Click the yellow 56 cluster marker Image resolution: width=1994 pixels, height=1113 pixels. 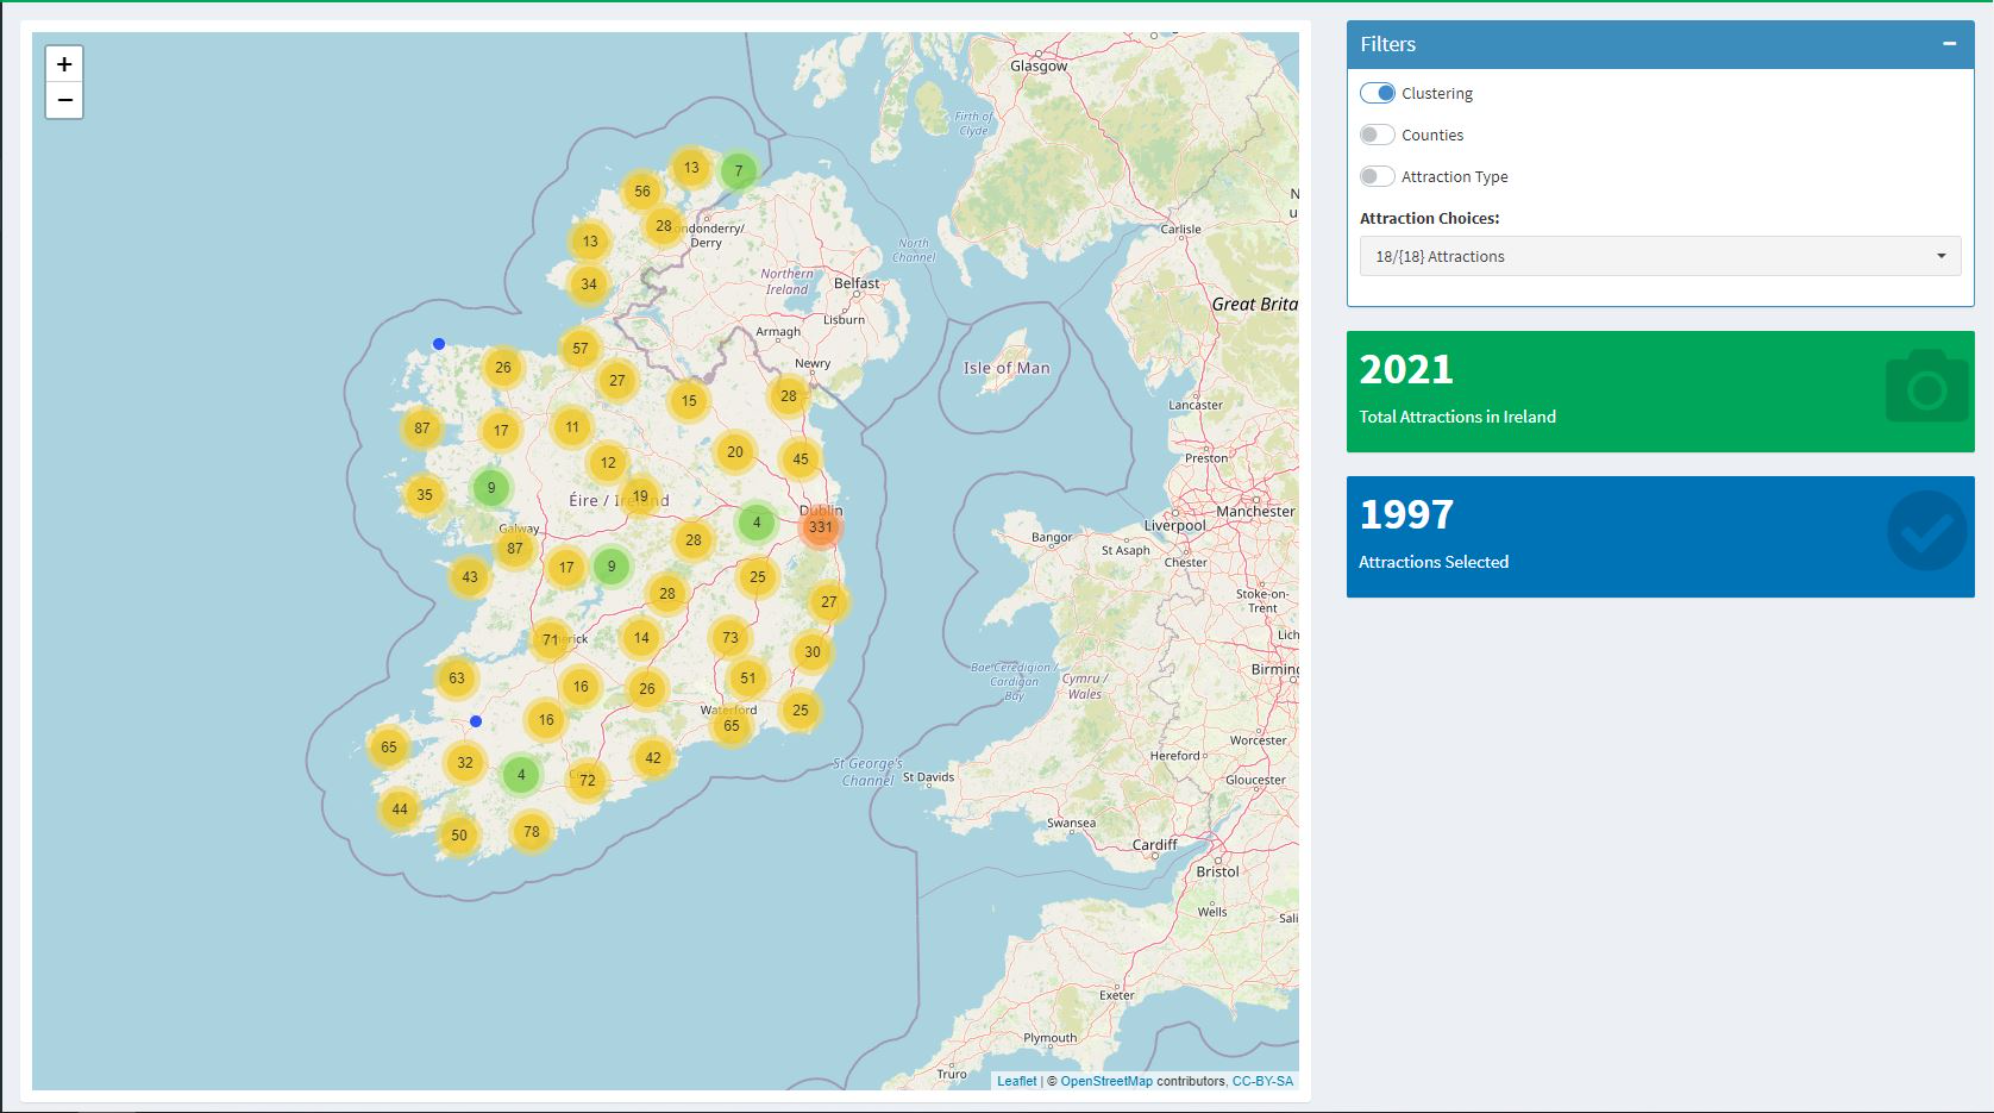point(642,191)
